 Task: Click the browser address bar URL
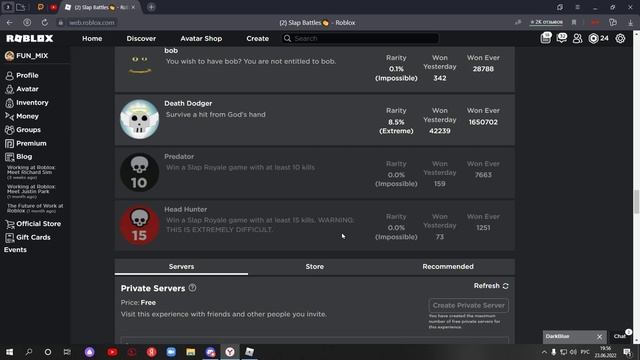click(x=91, y=22)
